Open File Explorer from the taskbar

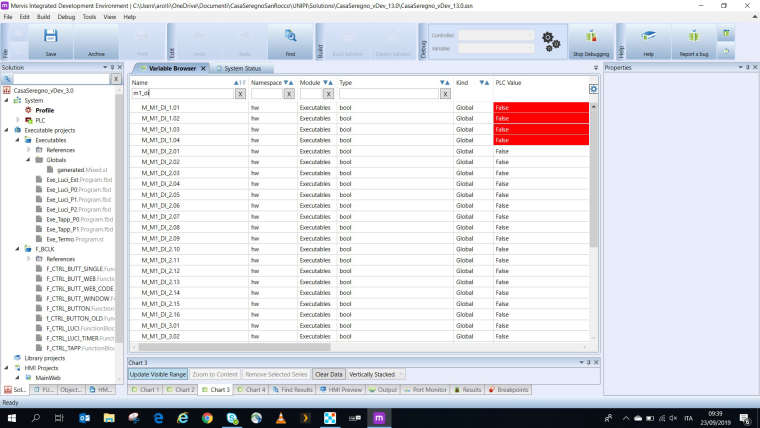coord(109,418)
